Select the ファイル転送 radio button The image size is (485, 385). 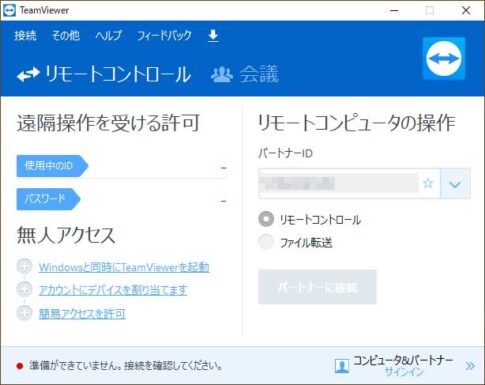coord(266,242)
